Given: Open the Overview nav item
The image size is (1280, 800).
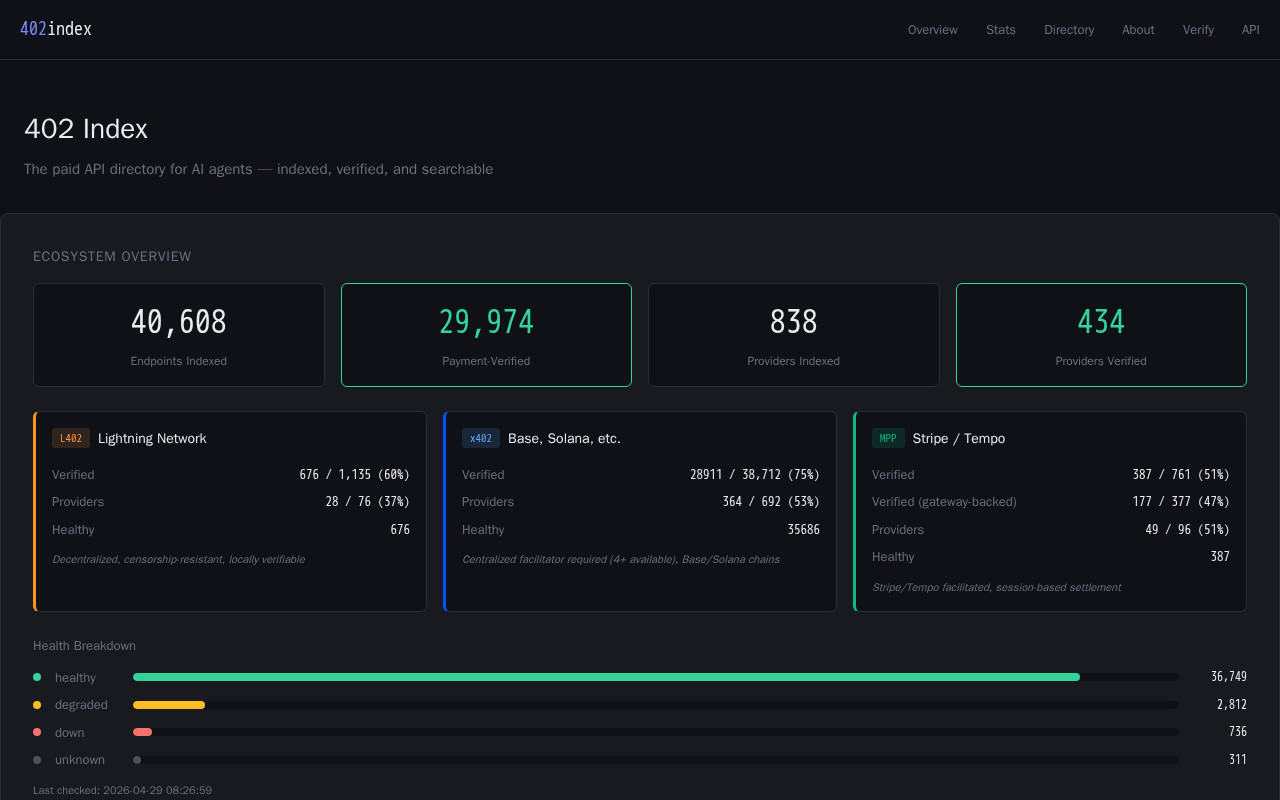Looking at the screenshot, I should tap(933, 30).
